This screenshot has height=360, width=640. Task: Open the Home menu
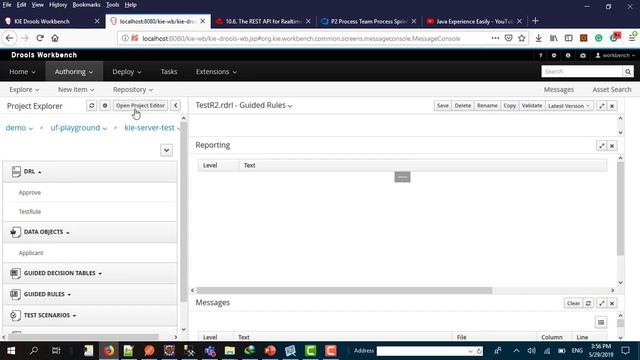(x=22, y=72)
